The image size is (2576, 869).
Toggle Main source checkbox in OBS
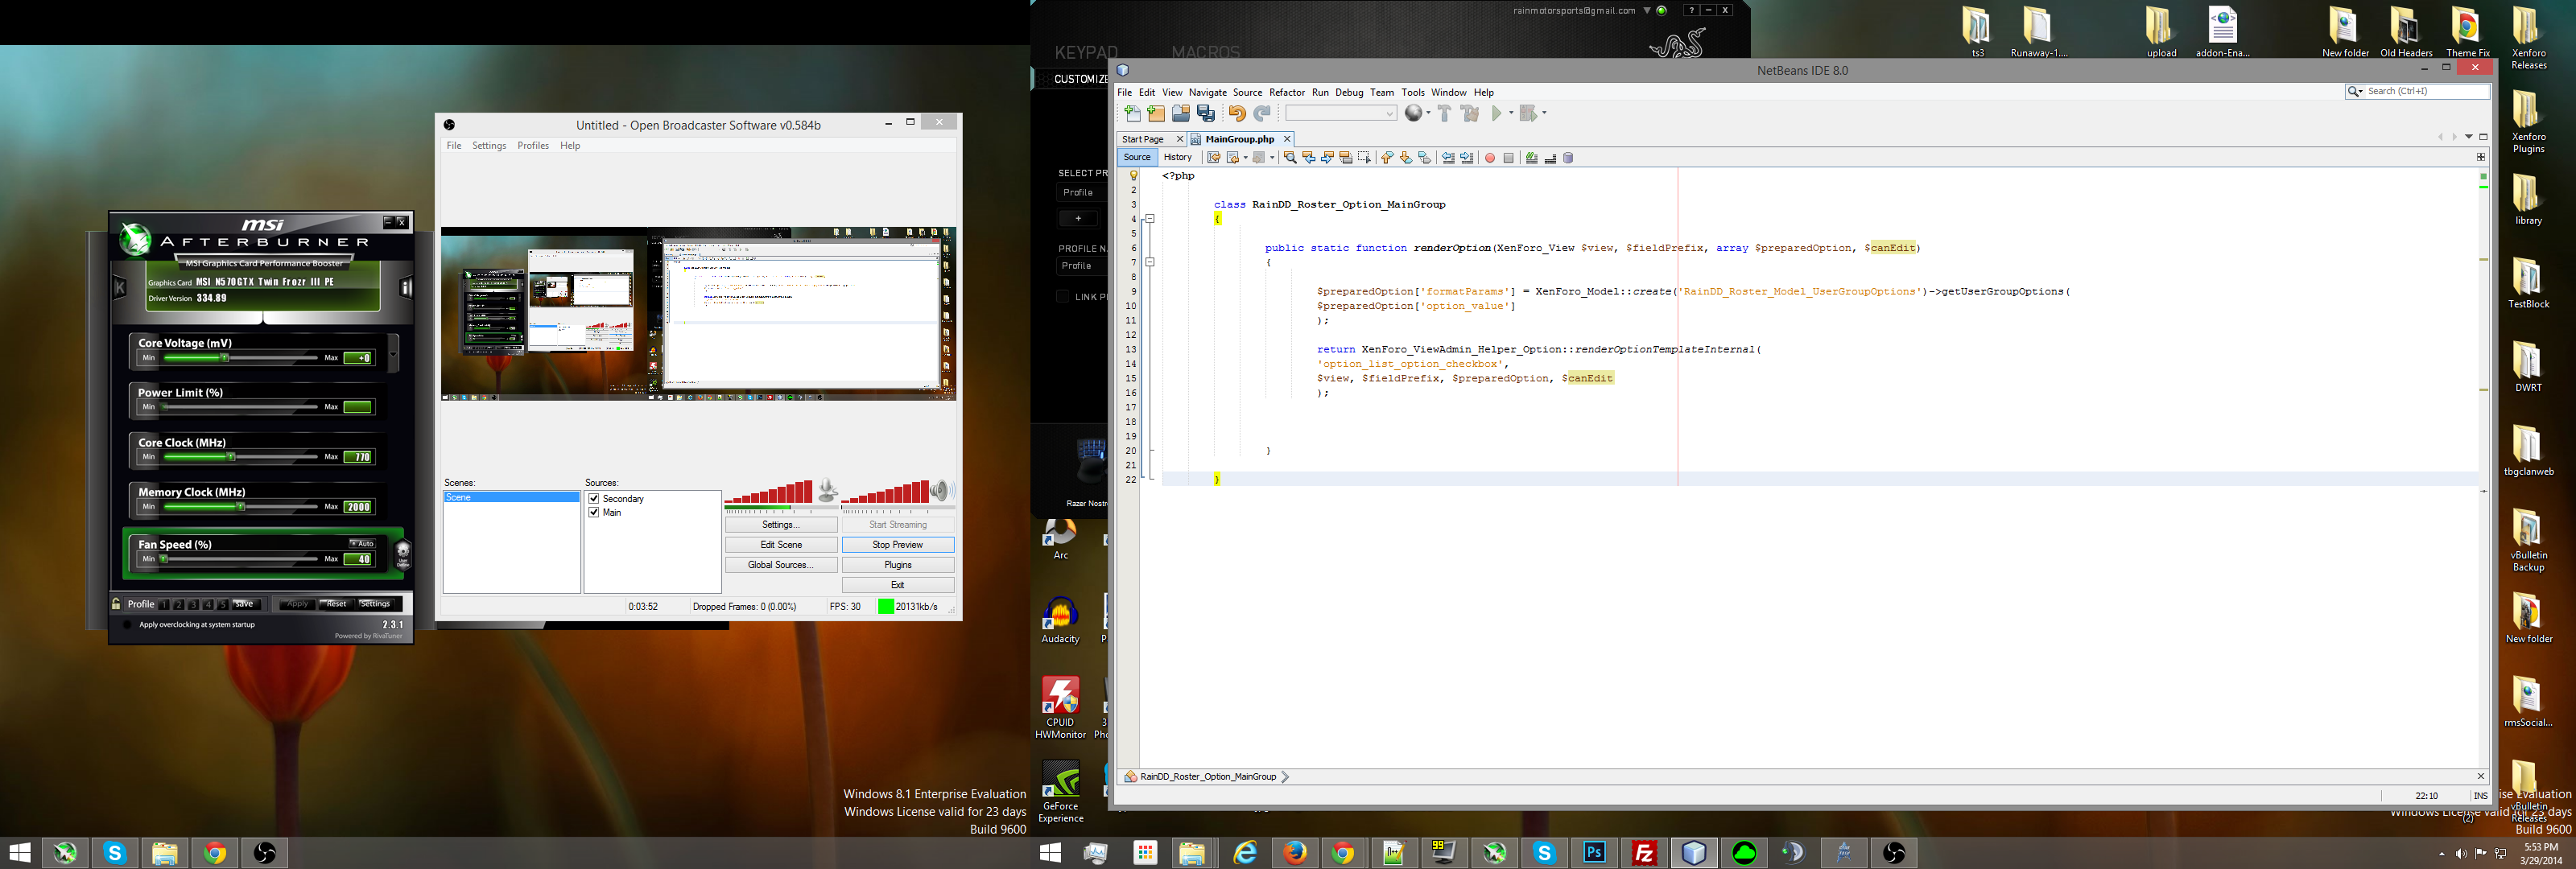tap(594, 512)
